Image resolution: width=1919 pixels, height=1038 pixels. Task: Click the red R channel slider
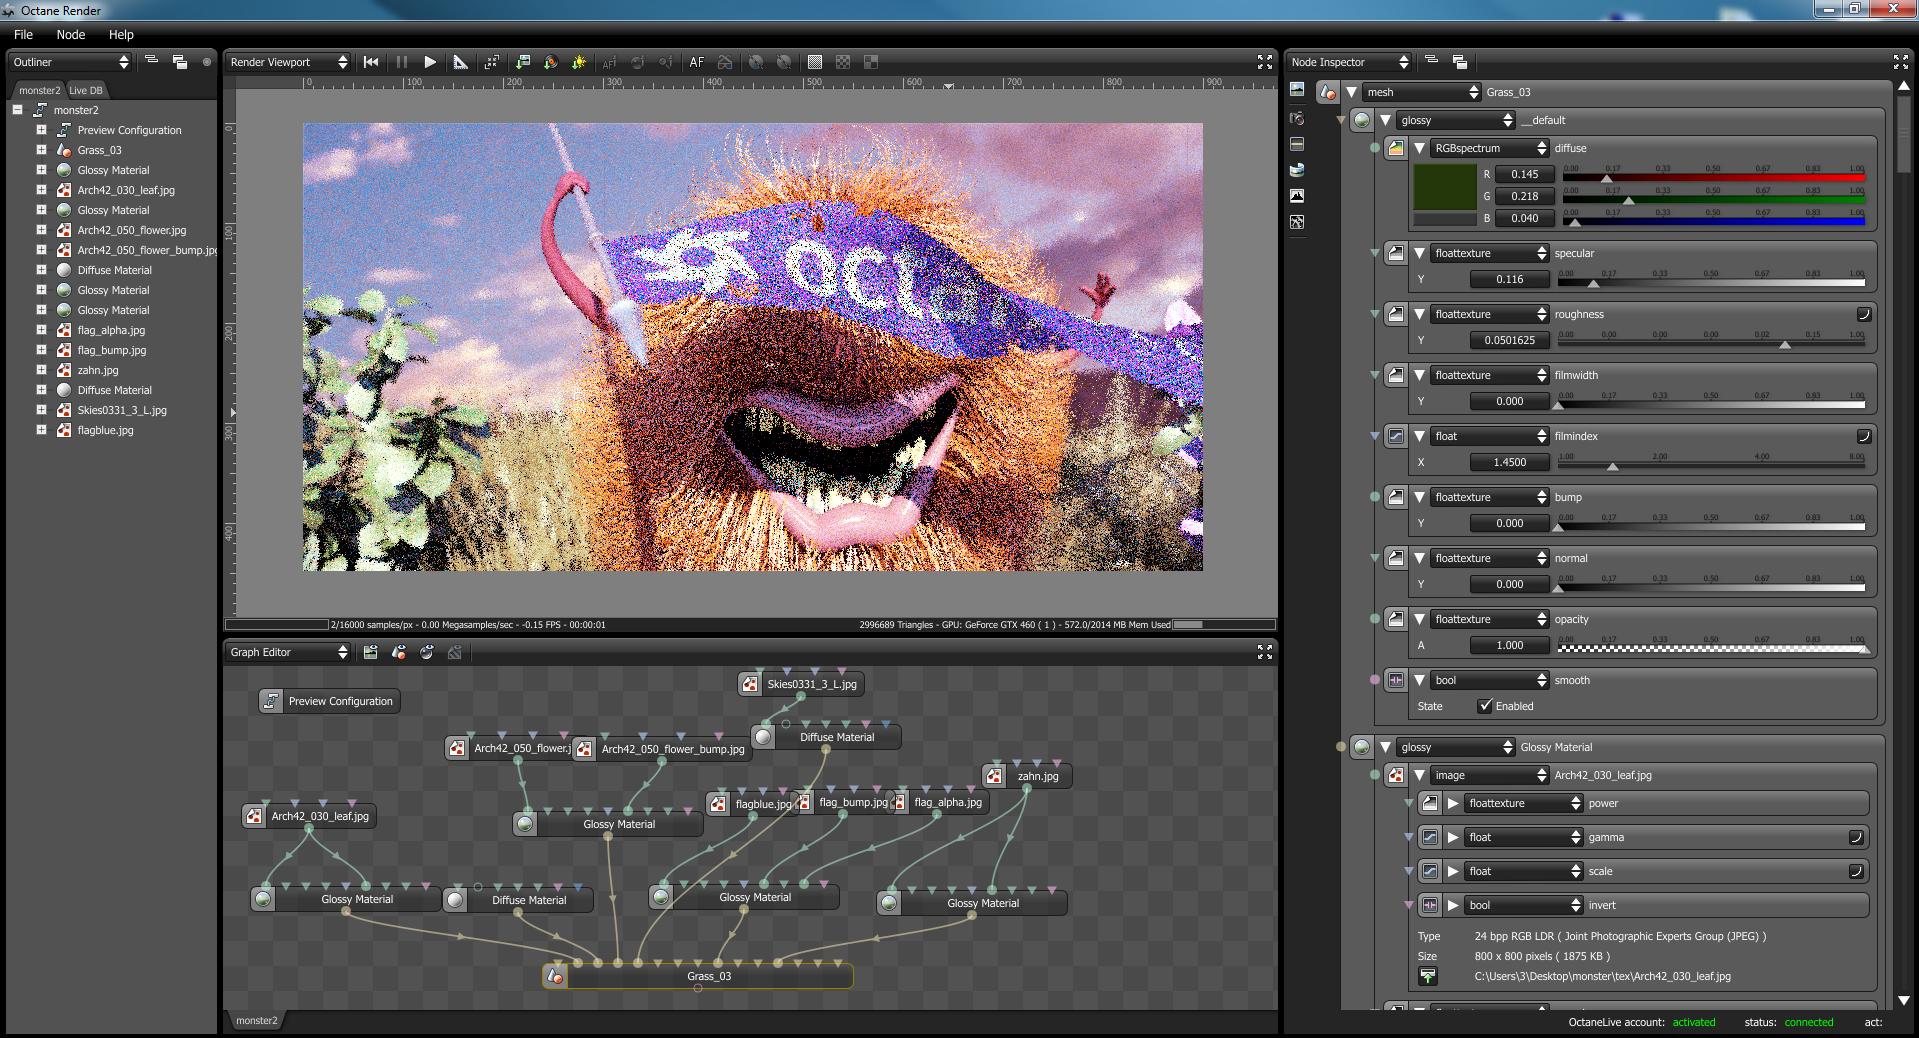(1713, 177)
